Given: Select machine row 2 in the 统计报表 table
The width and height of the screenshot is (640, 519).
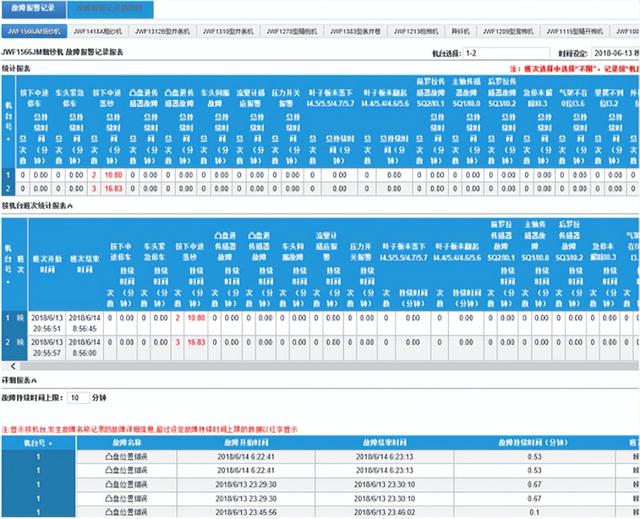Looking at the screenshot, I should 8,189.
